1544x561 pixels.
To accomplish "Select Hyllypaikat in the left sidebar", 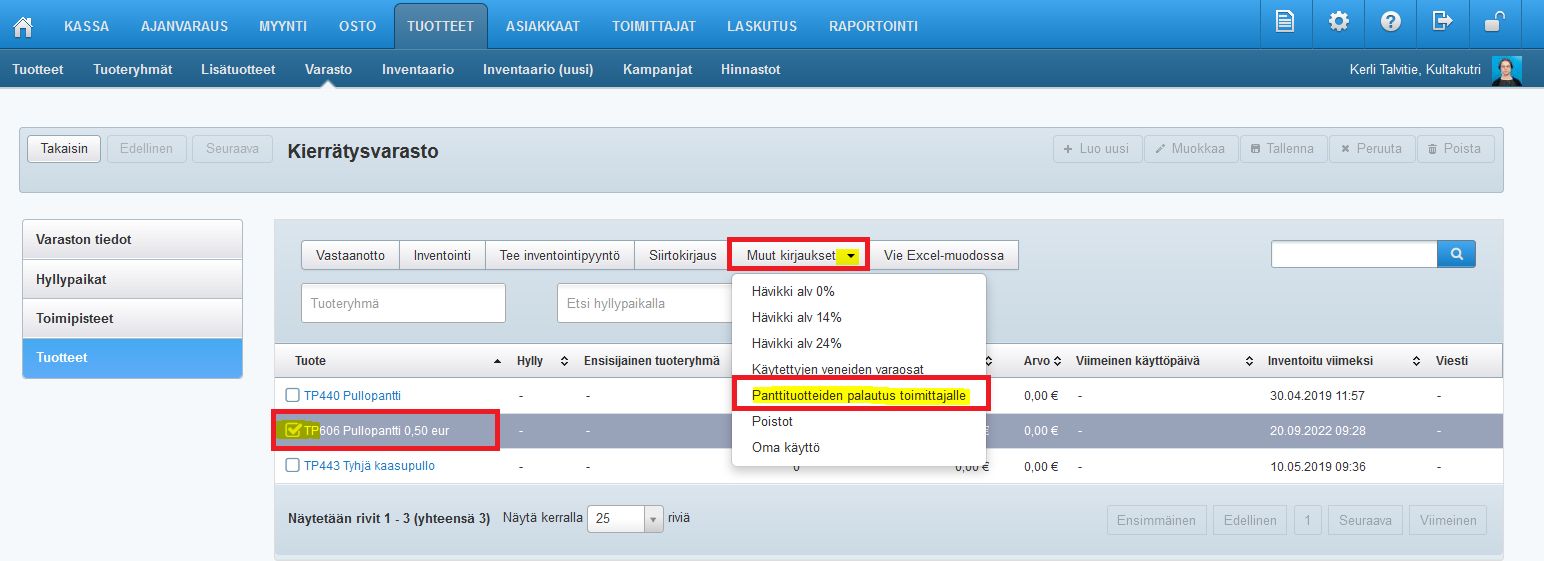I will coord(132,280).
